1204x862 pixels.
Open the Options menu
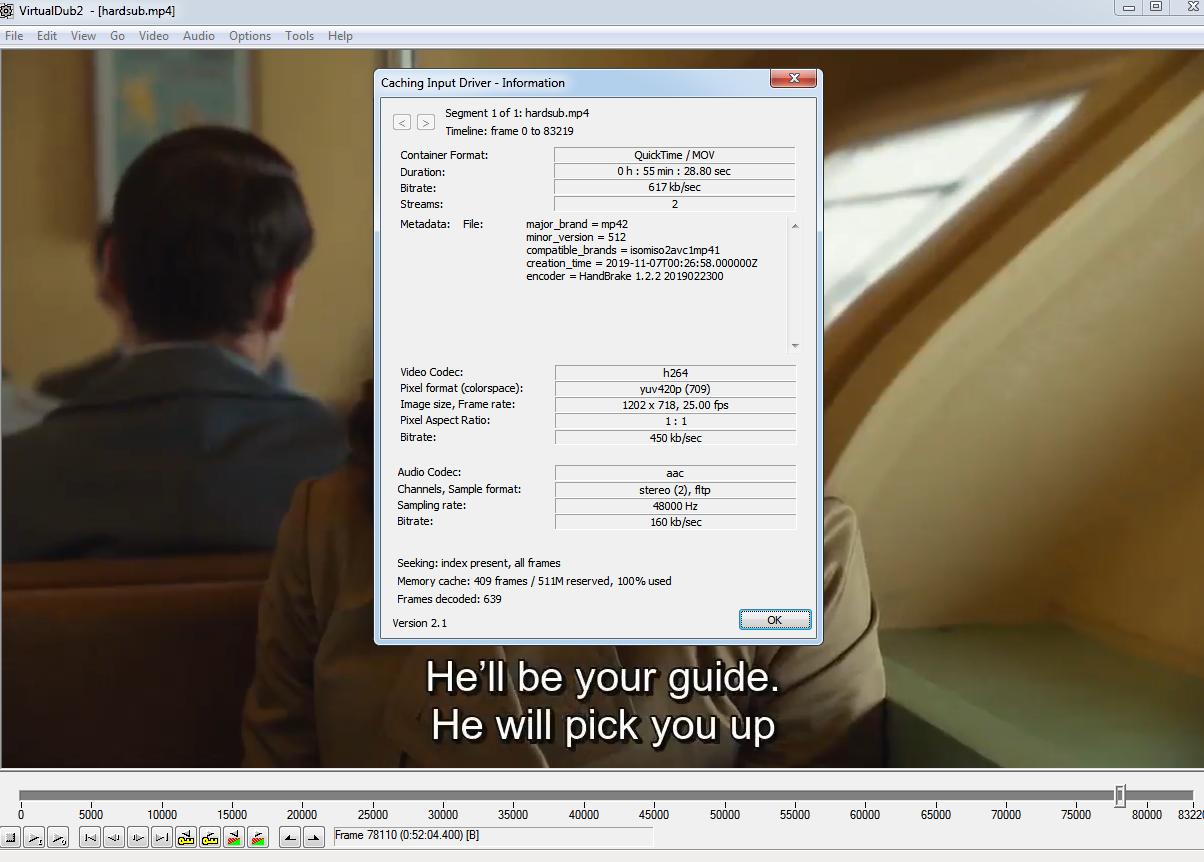pyautogui.click(x=250, y=35)
